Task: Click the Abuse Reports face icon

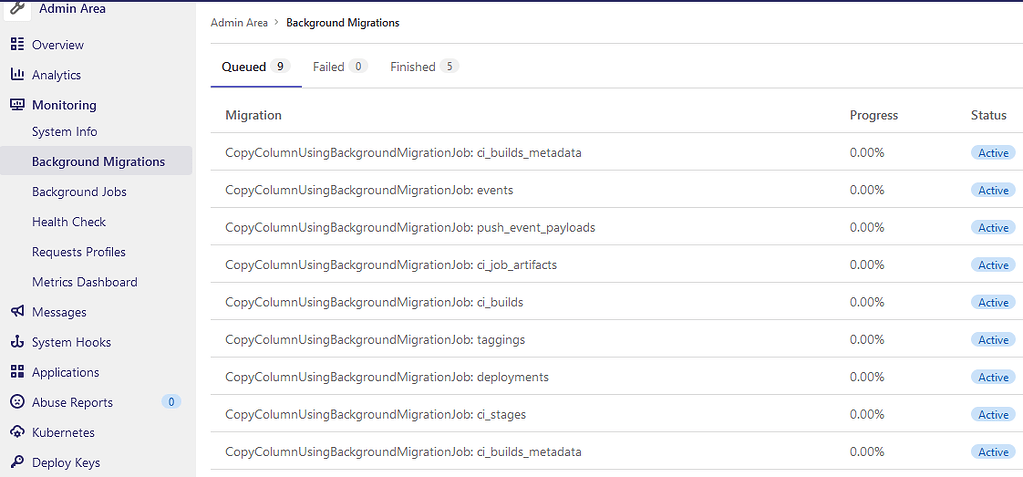Action: 18,402
